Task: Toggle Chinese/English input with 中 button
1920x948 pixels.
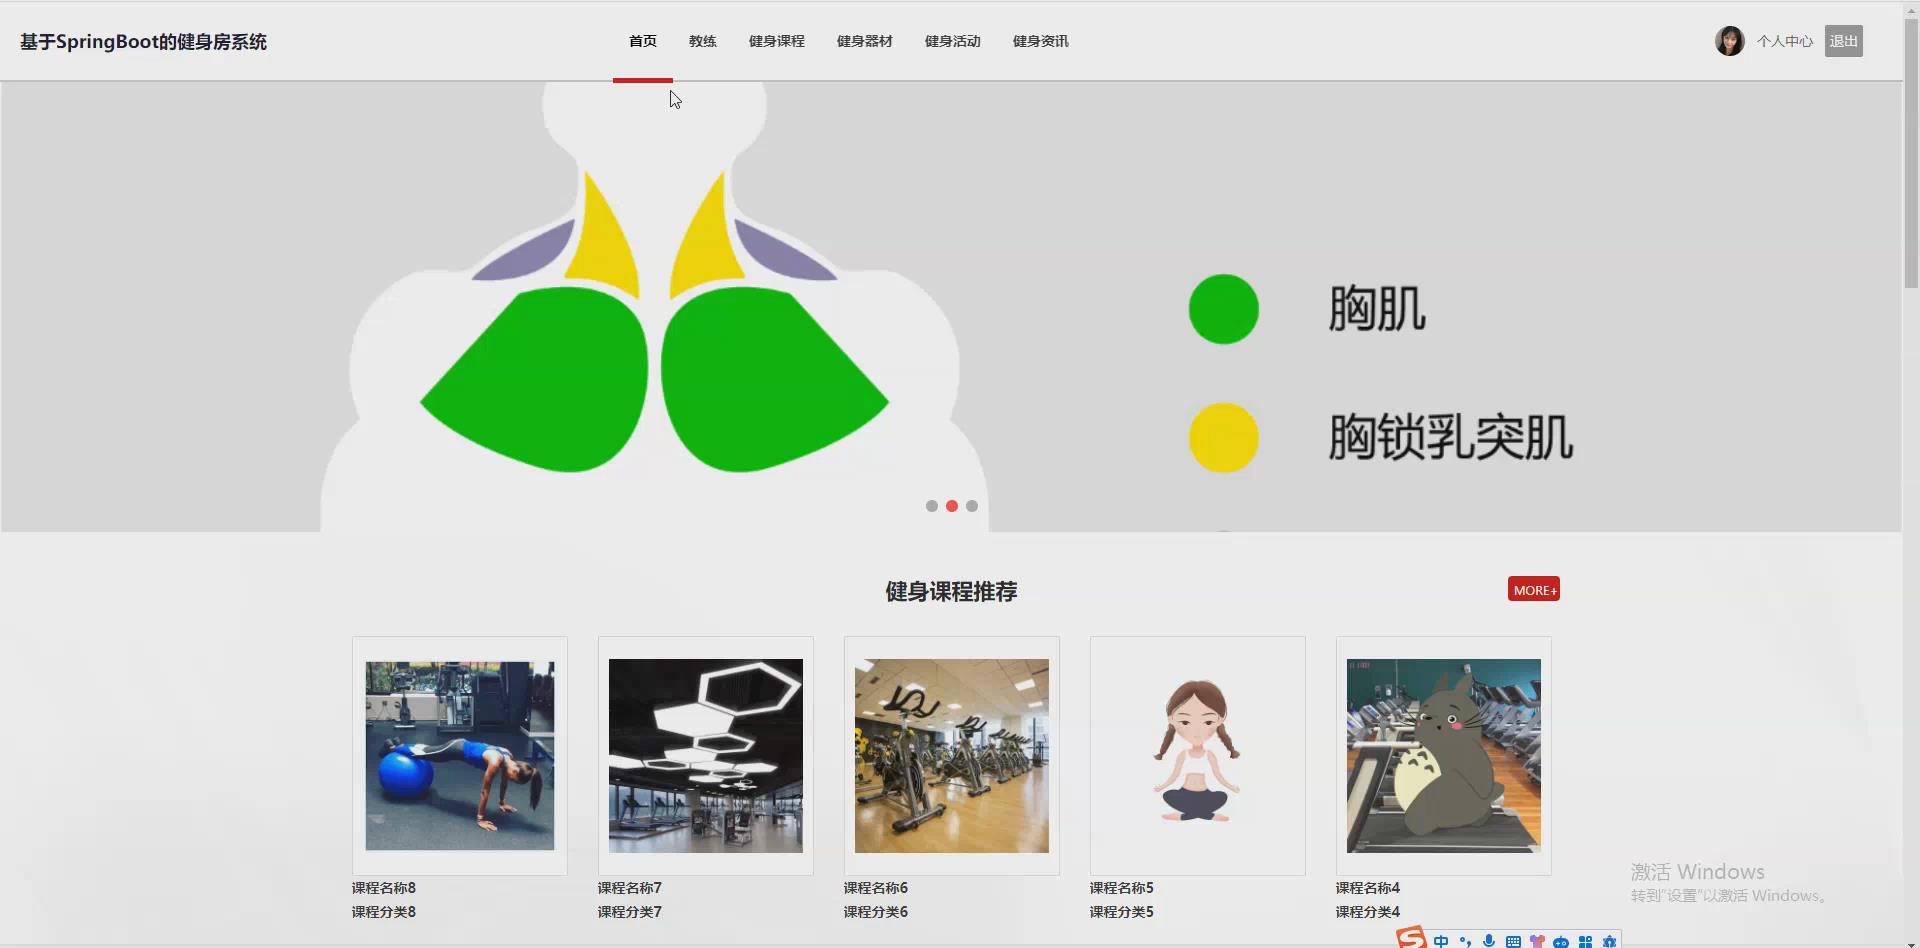Action: pos(1441,941)
